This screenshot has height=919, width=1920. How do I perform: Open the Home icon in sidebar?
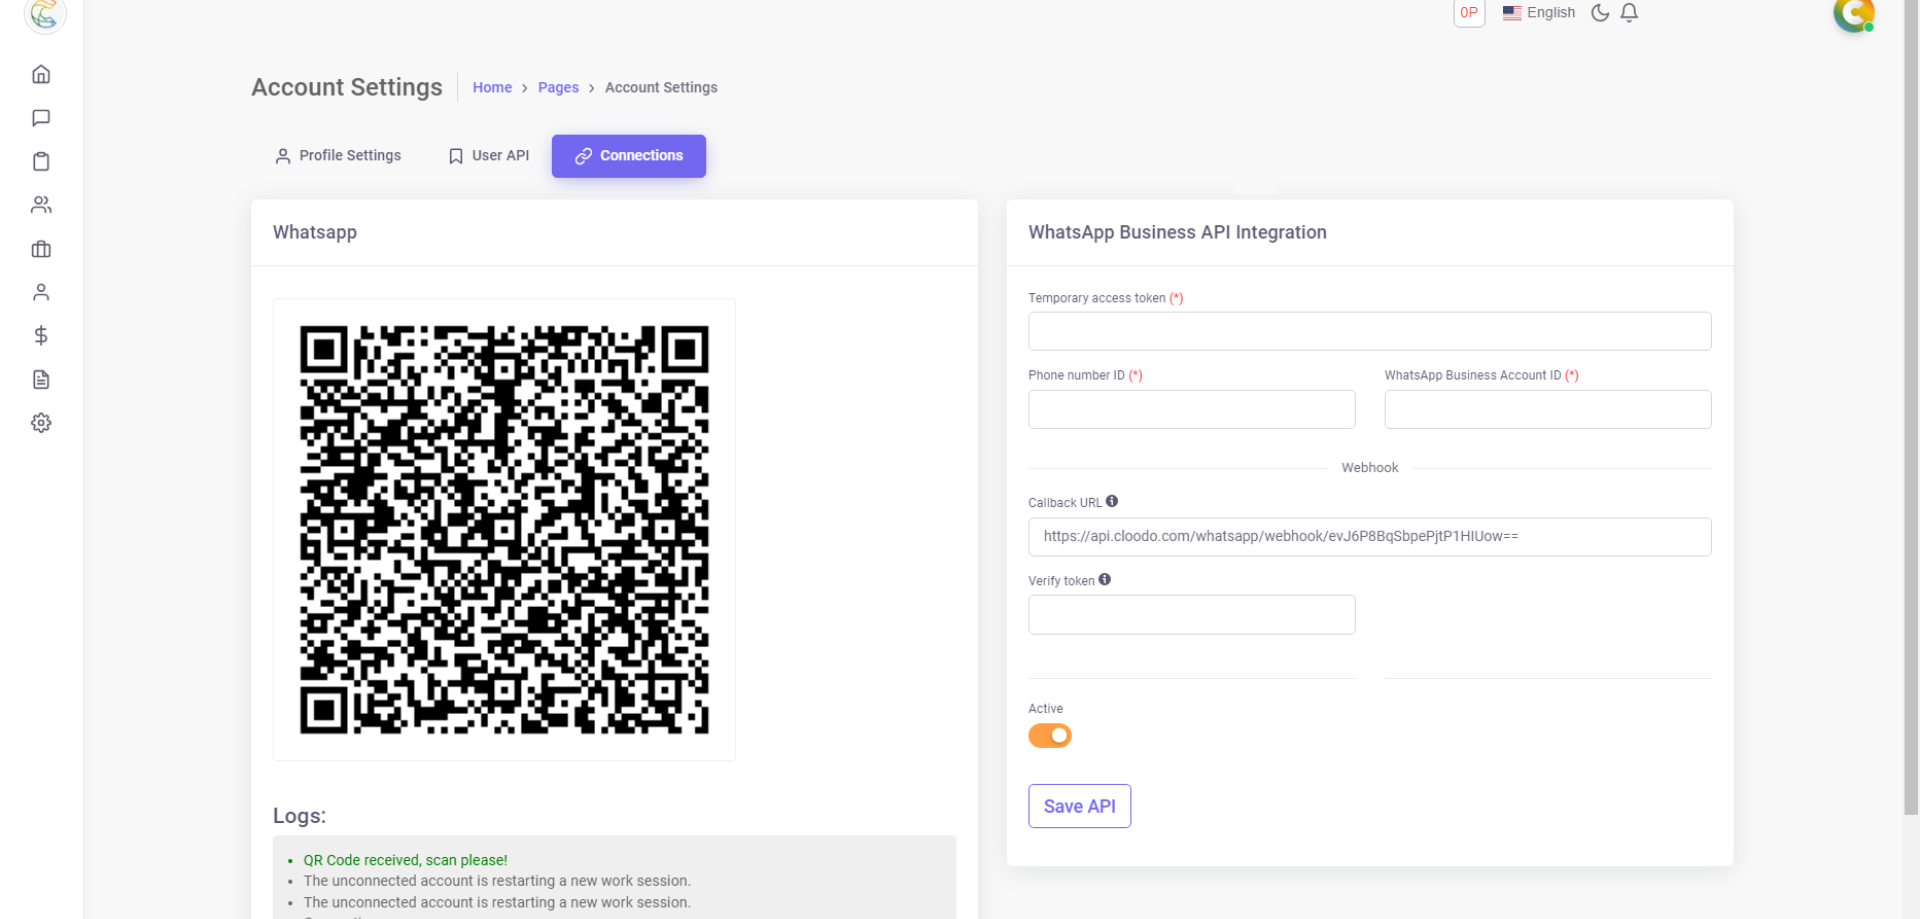(41, 74)
